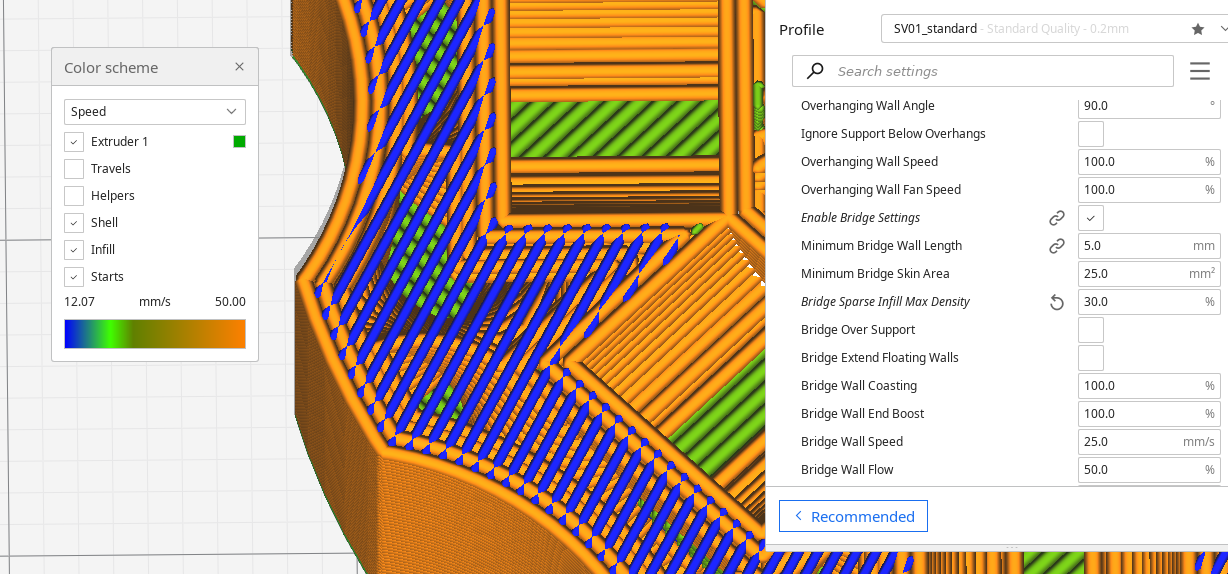Screen dimensions: 1228x574
Task: Edit Bridge Wall Flow value
Action: (1149, 470)
